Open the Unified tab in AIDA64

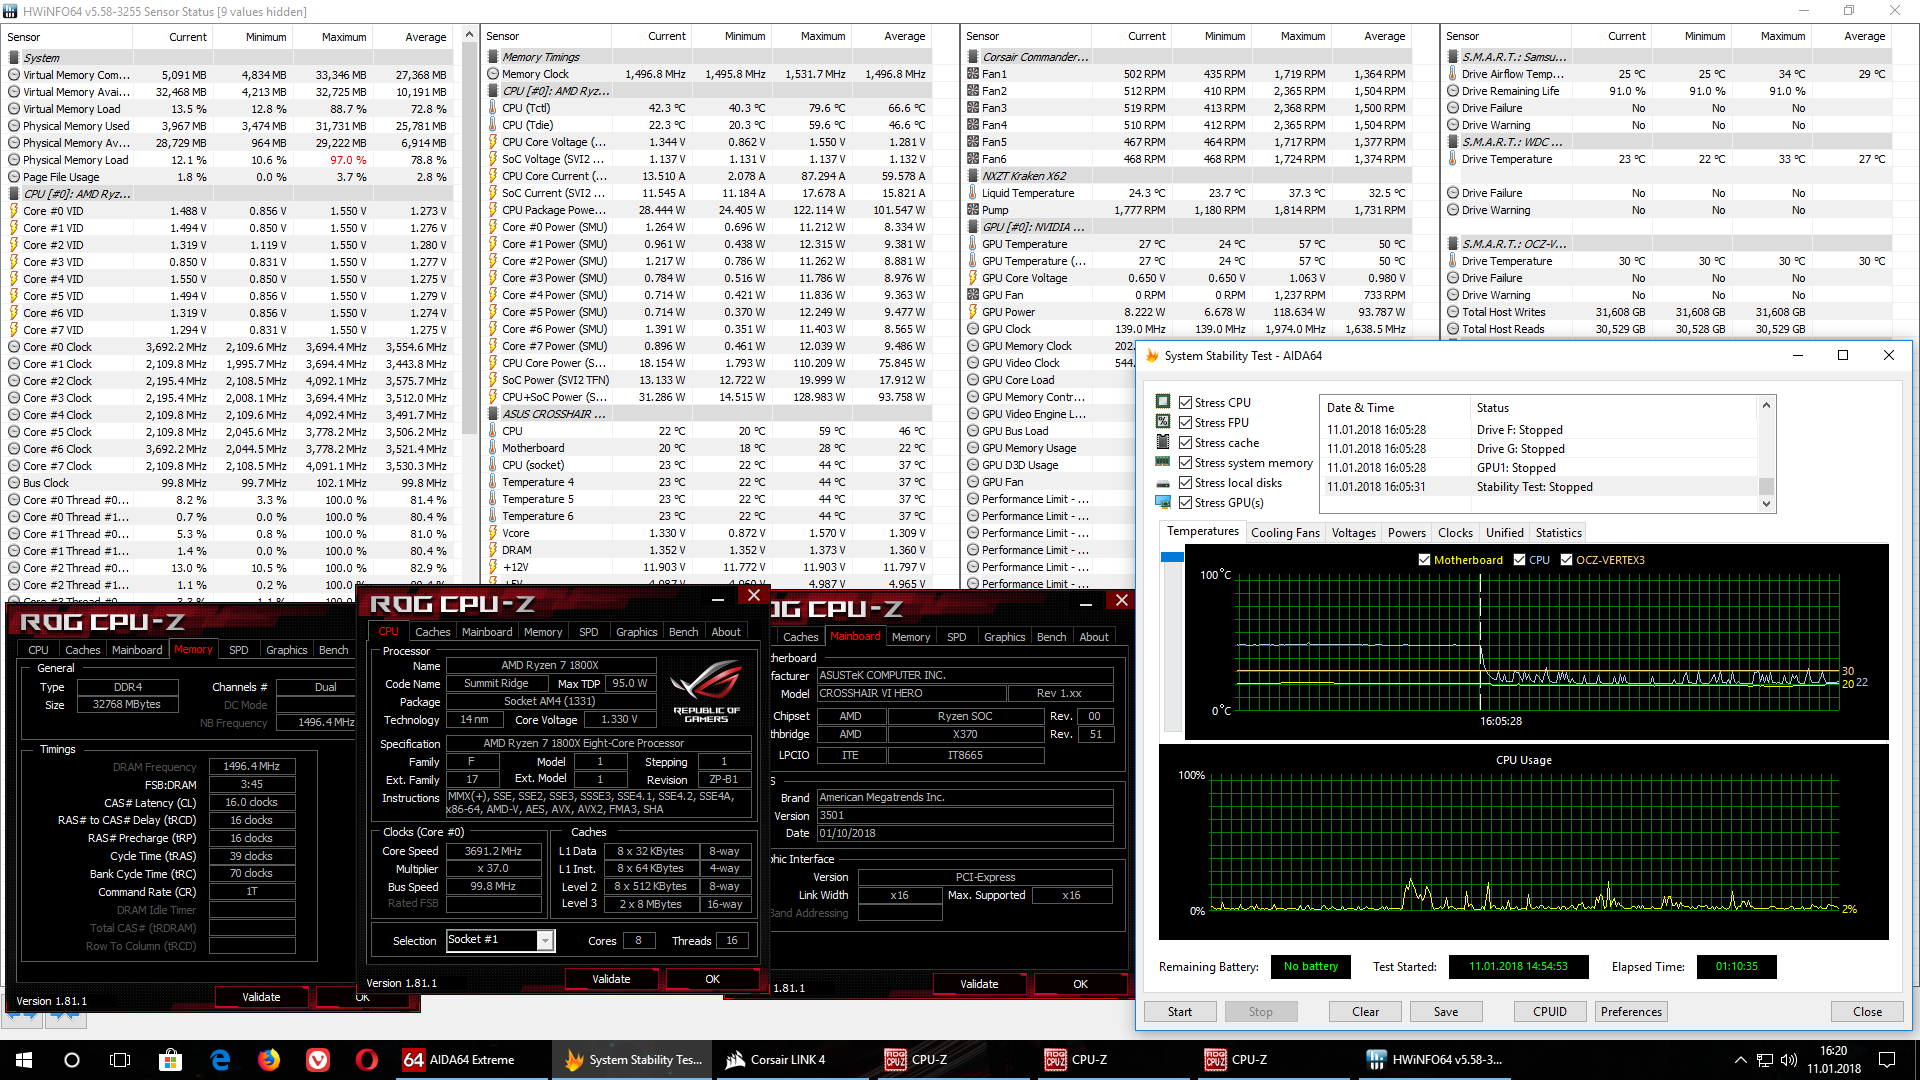1504,533
